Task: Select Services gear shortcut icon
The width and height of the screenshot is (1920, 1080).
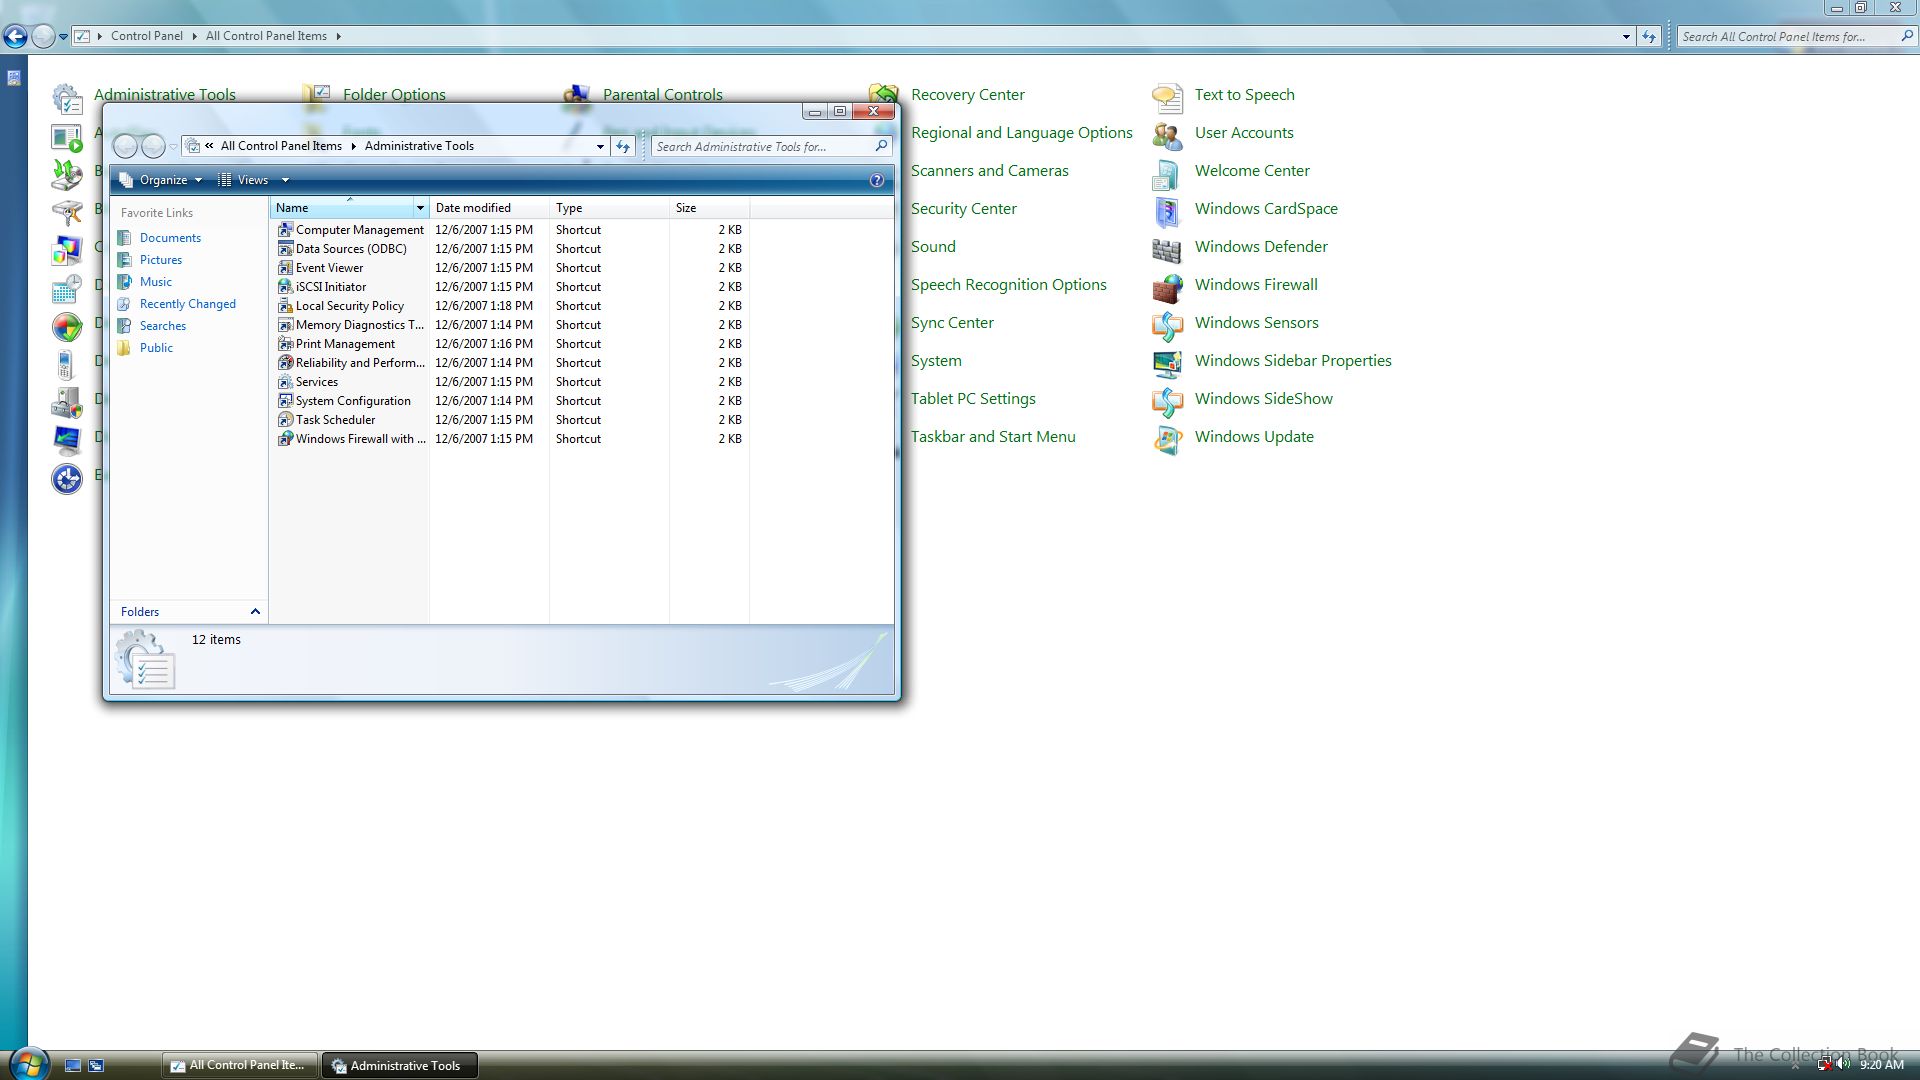Action: pyautogui.click(x=285, y=382)
